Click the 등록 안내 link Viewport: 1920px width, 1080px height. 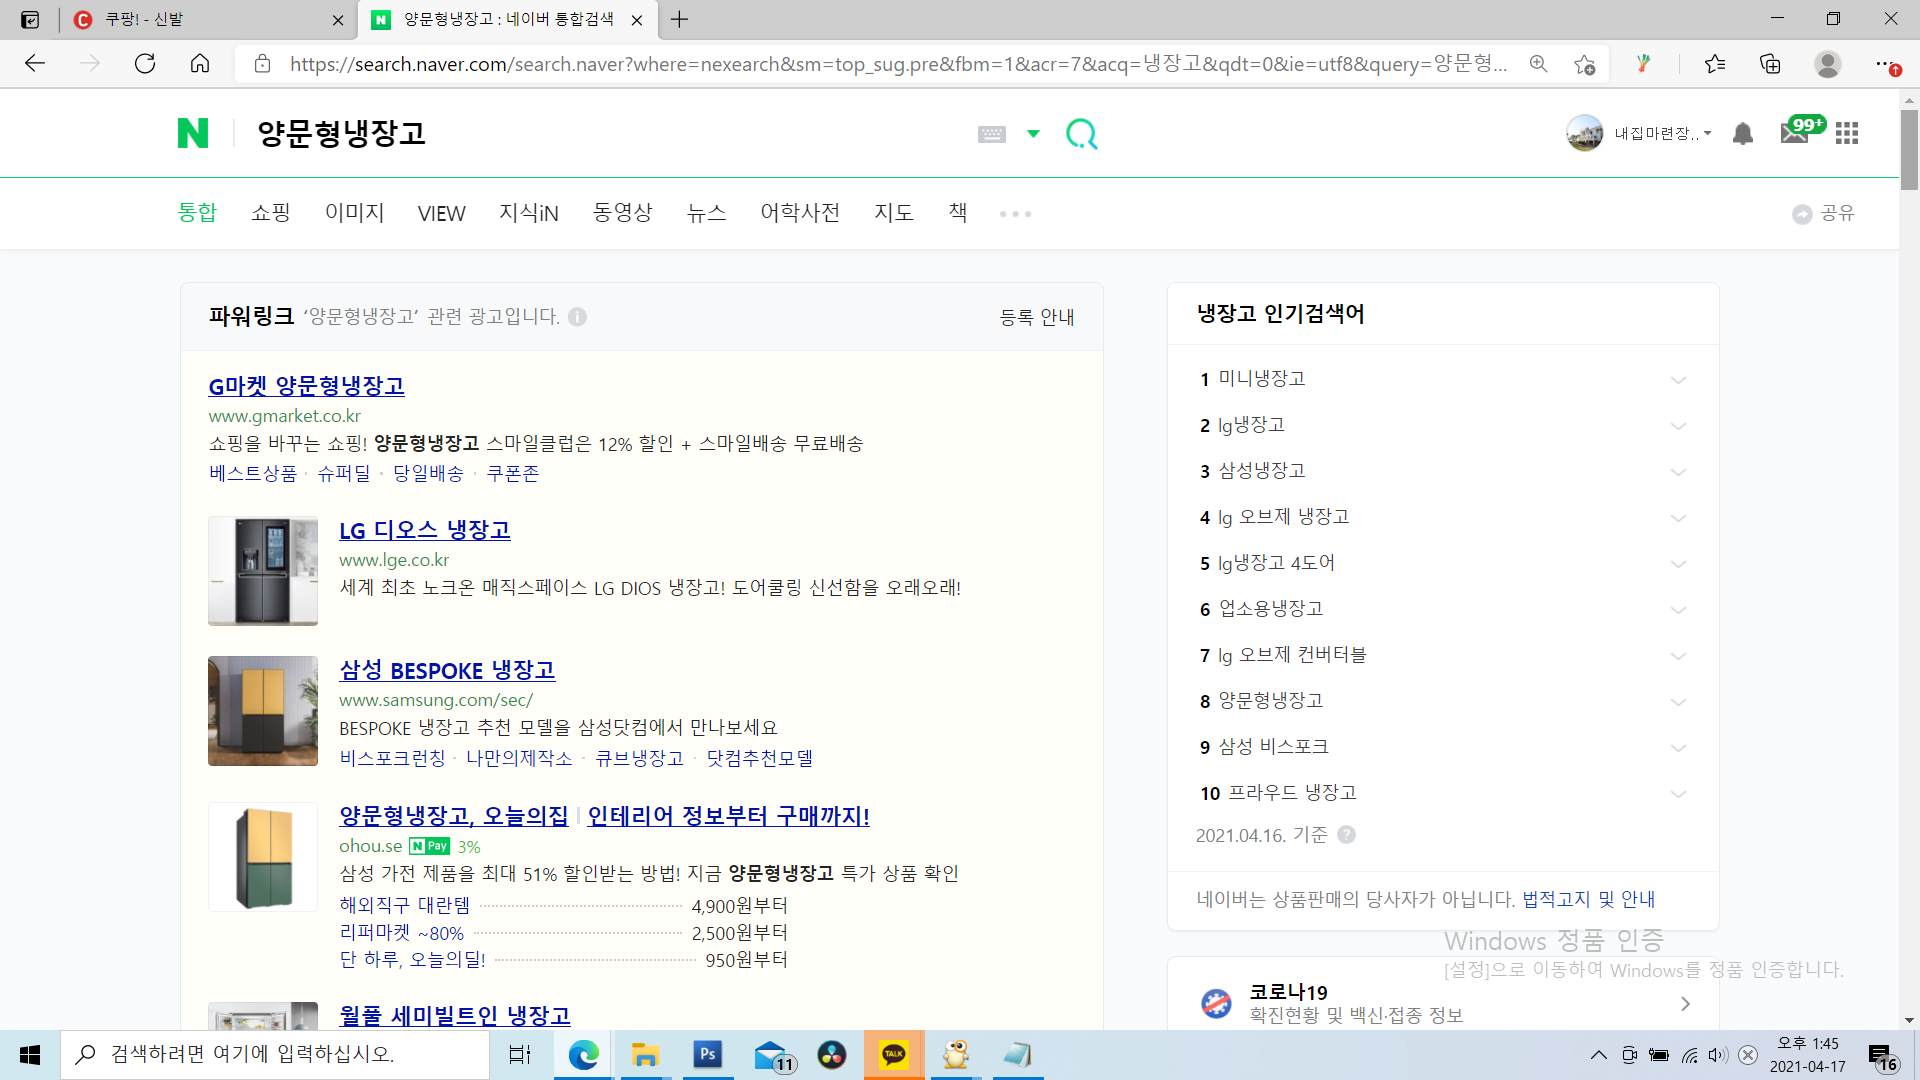point(1037,317)
